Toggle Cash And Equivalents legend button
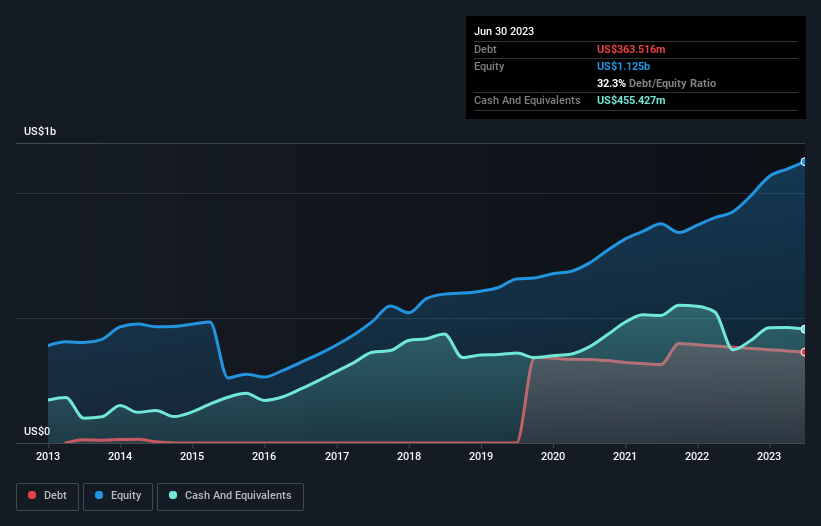Image resolution: width=821 pixels, height=526 pixels. 230,496
